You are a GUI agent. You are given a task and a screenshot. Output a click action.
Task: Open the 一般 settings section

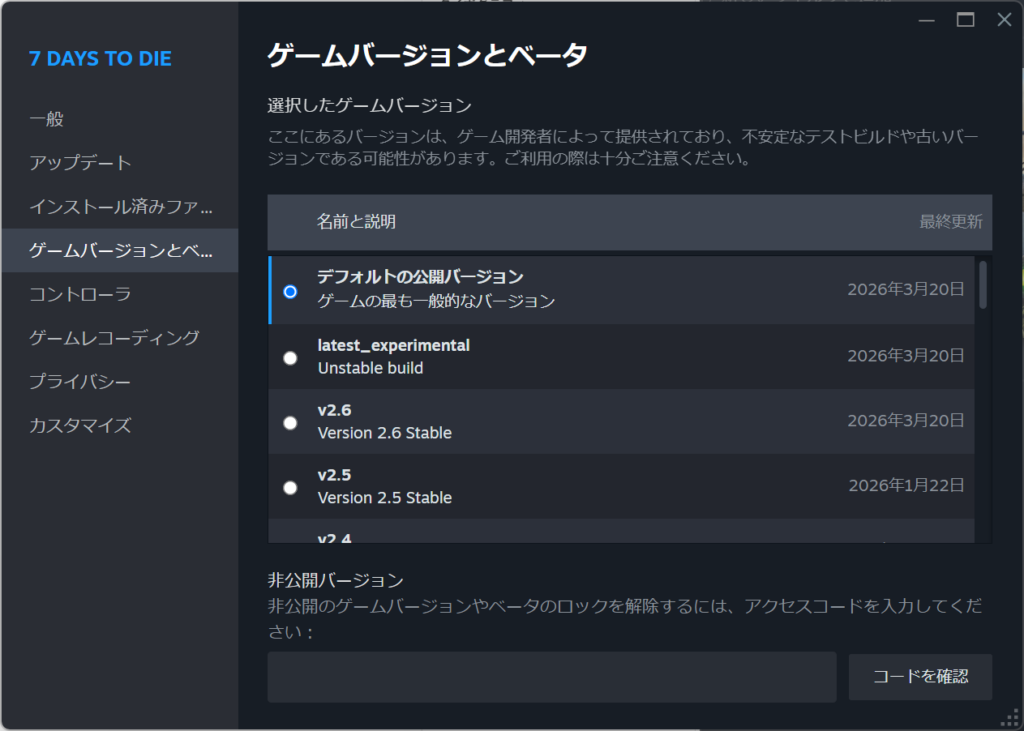(x=47, y=119)
